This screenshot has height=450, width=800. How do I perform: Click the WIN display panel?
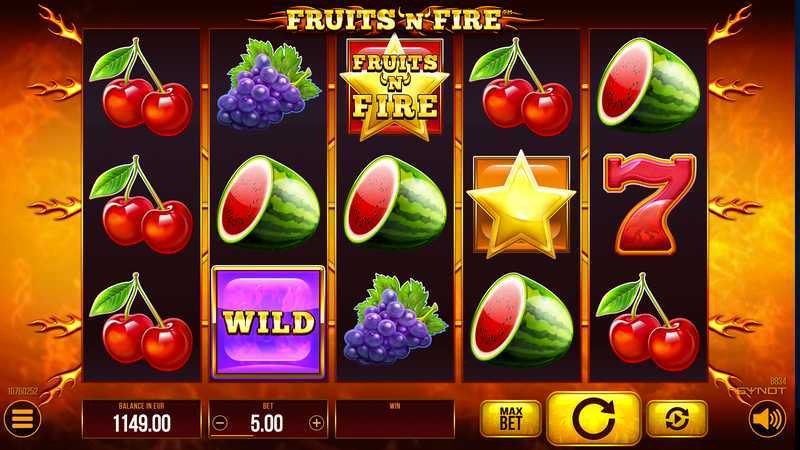pos(394,419)
